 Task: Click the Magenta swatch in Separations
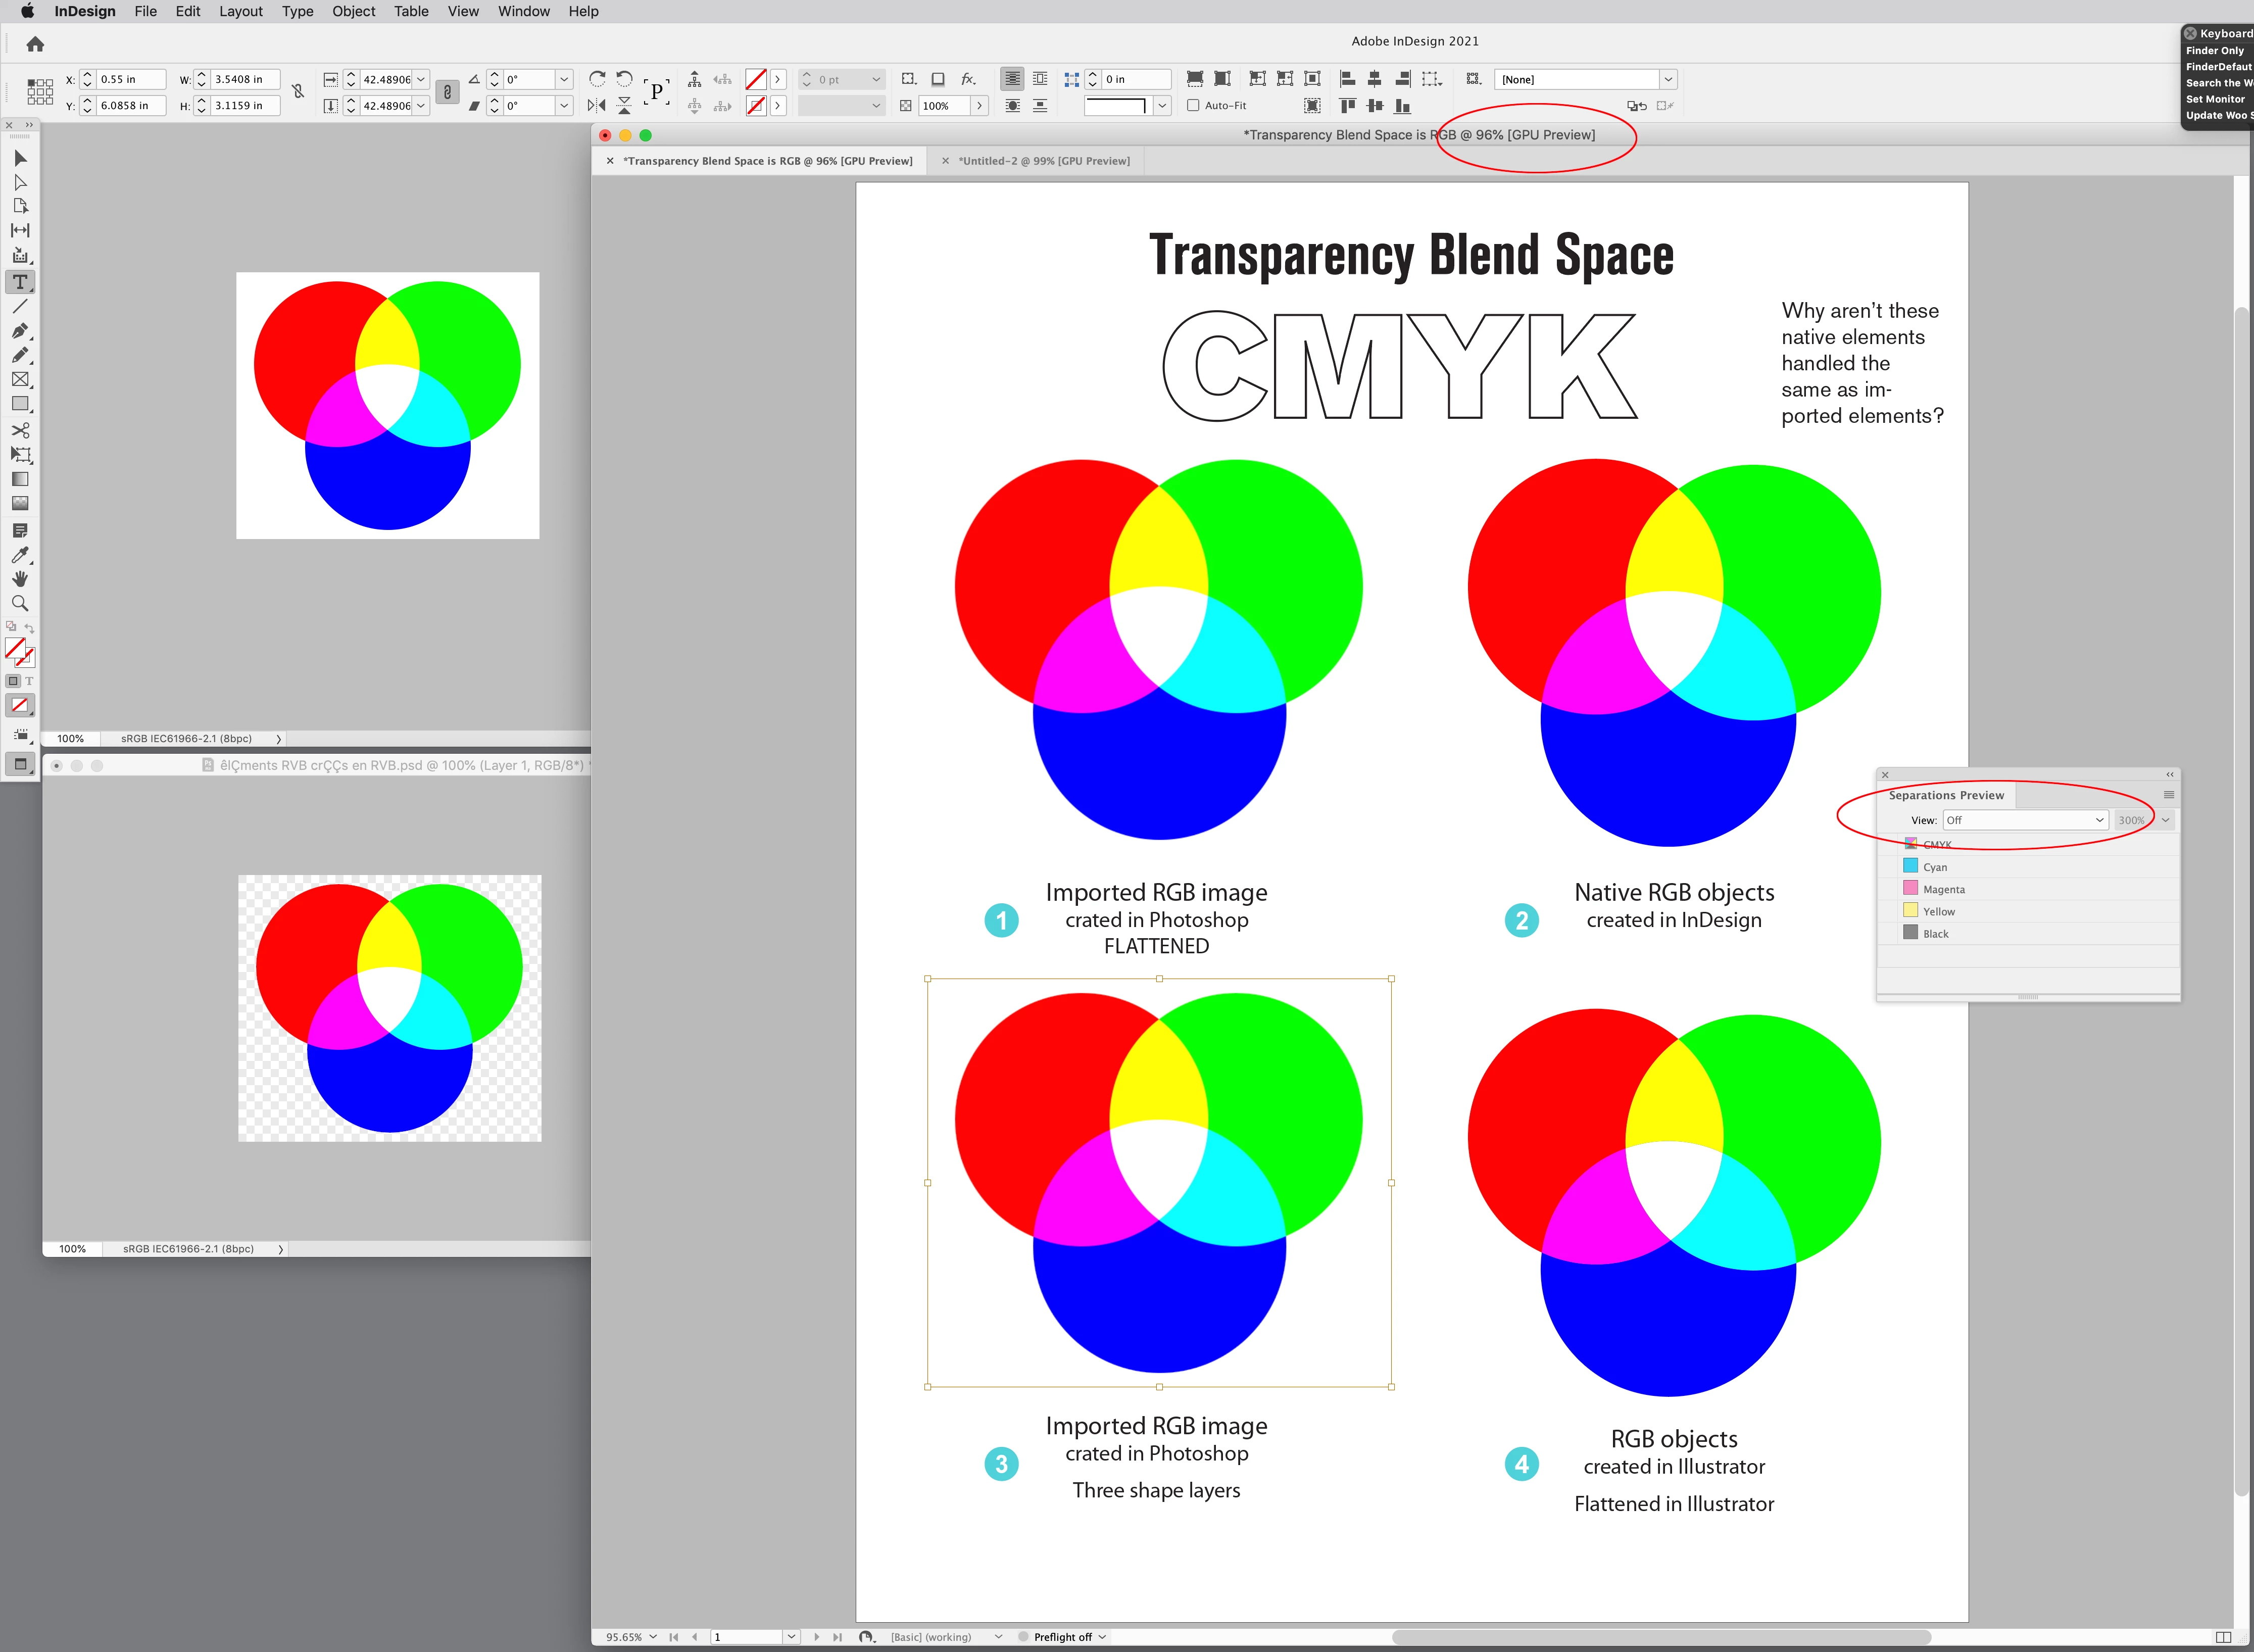[1910, 889]
